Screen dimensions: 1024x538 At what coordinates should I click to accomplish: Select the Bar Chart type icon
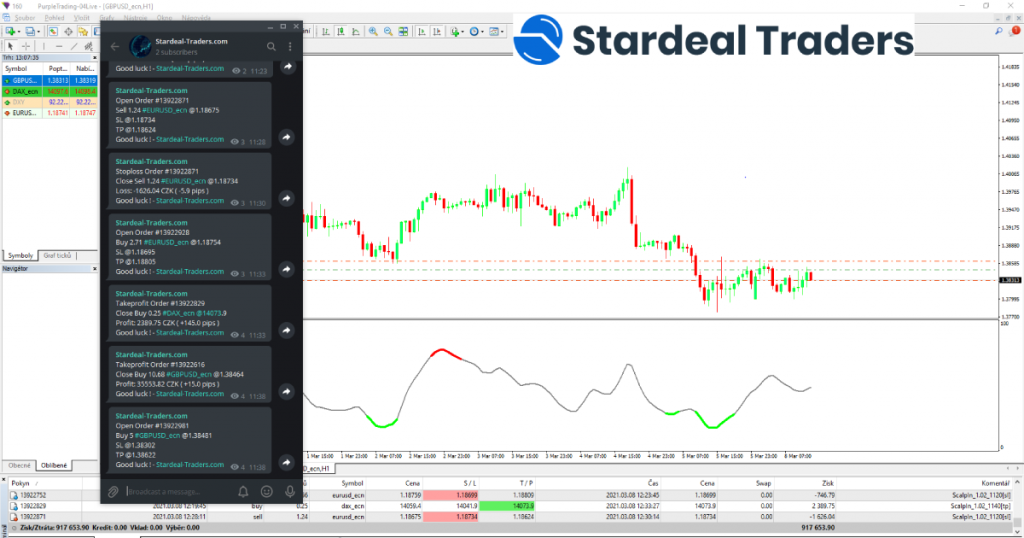pos(325,31)
